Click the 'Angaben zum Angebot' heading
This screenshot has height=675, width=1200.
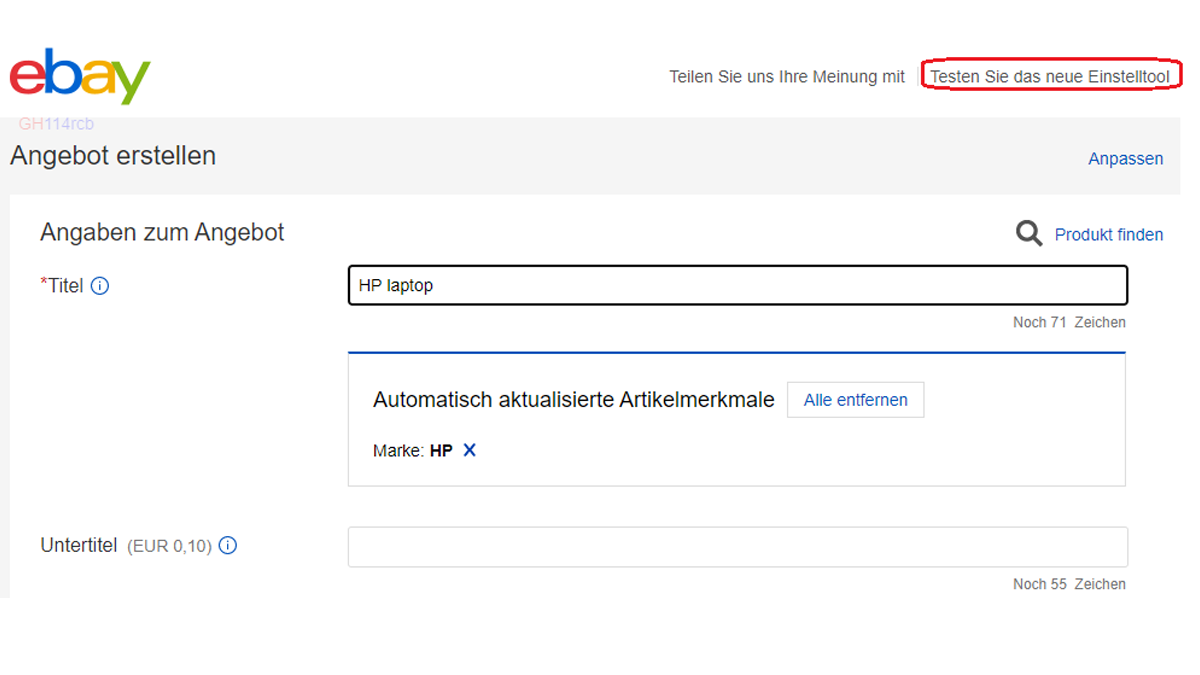coord(162,233)
